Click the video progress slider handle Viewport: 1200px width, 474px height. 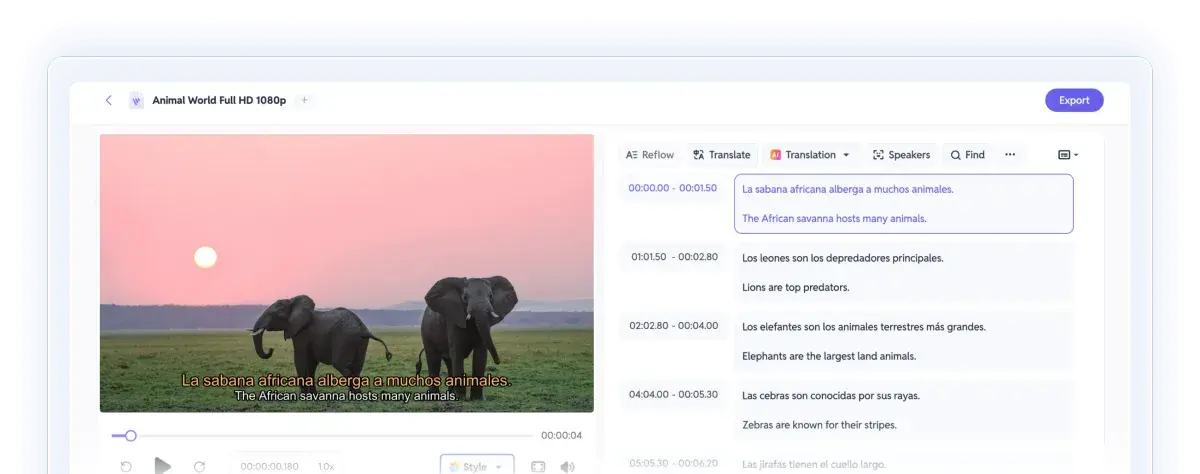pos(130,435)
